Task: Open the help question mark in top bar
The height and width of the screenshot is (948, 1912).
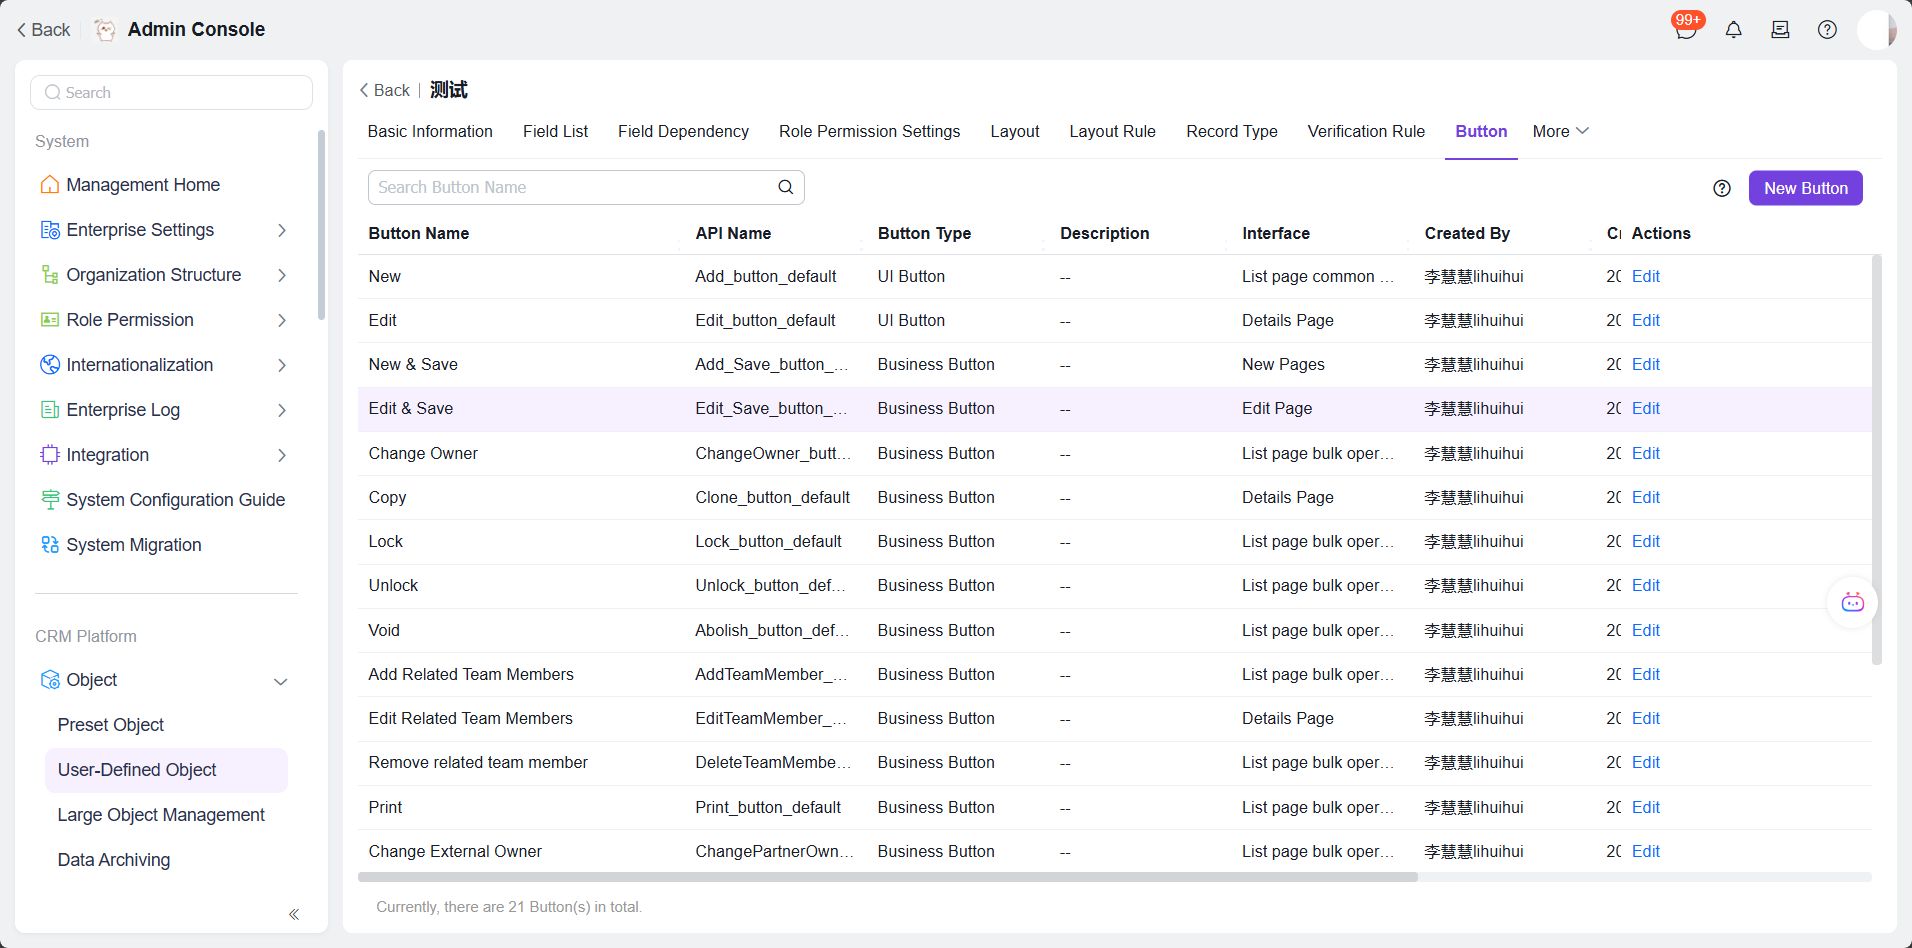Action: coord(1828,29)
